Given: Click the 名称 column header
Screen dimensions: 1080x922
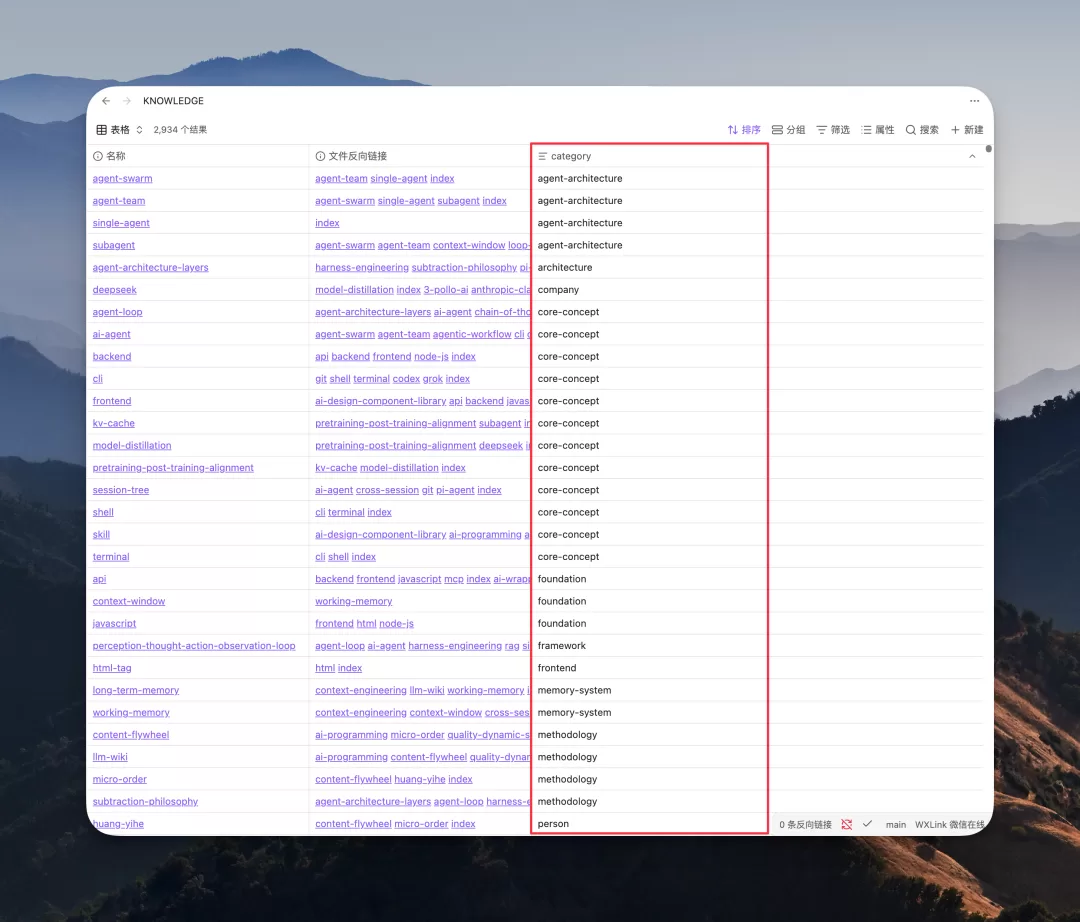Looking at the screenshot, I should point(199,156).
